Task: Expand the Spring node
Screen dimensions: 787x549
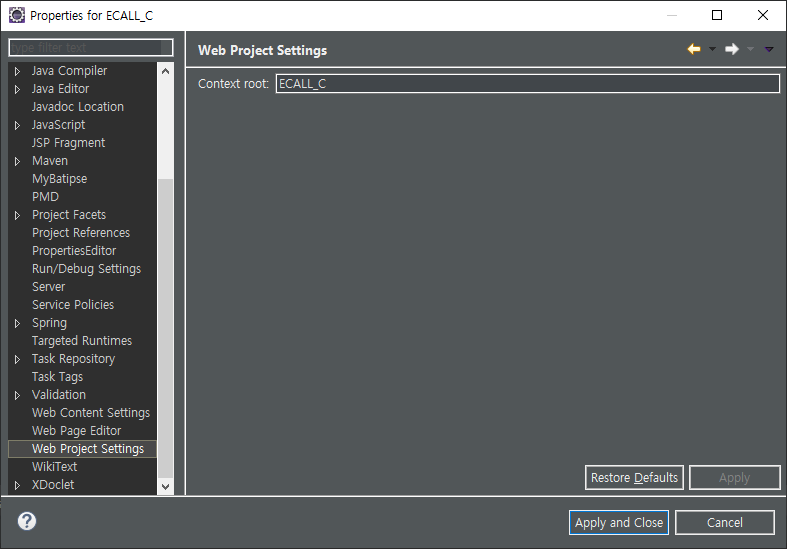Action: [18, 323]
